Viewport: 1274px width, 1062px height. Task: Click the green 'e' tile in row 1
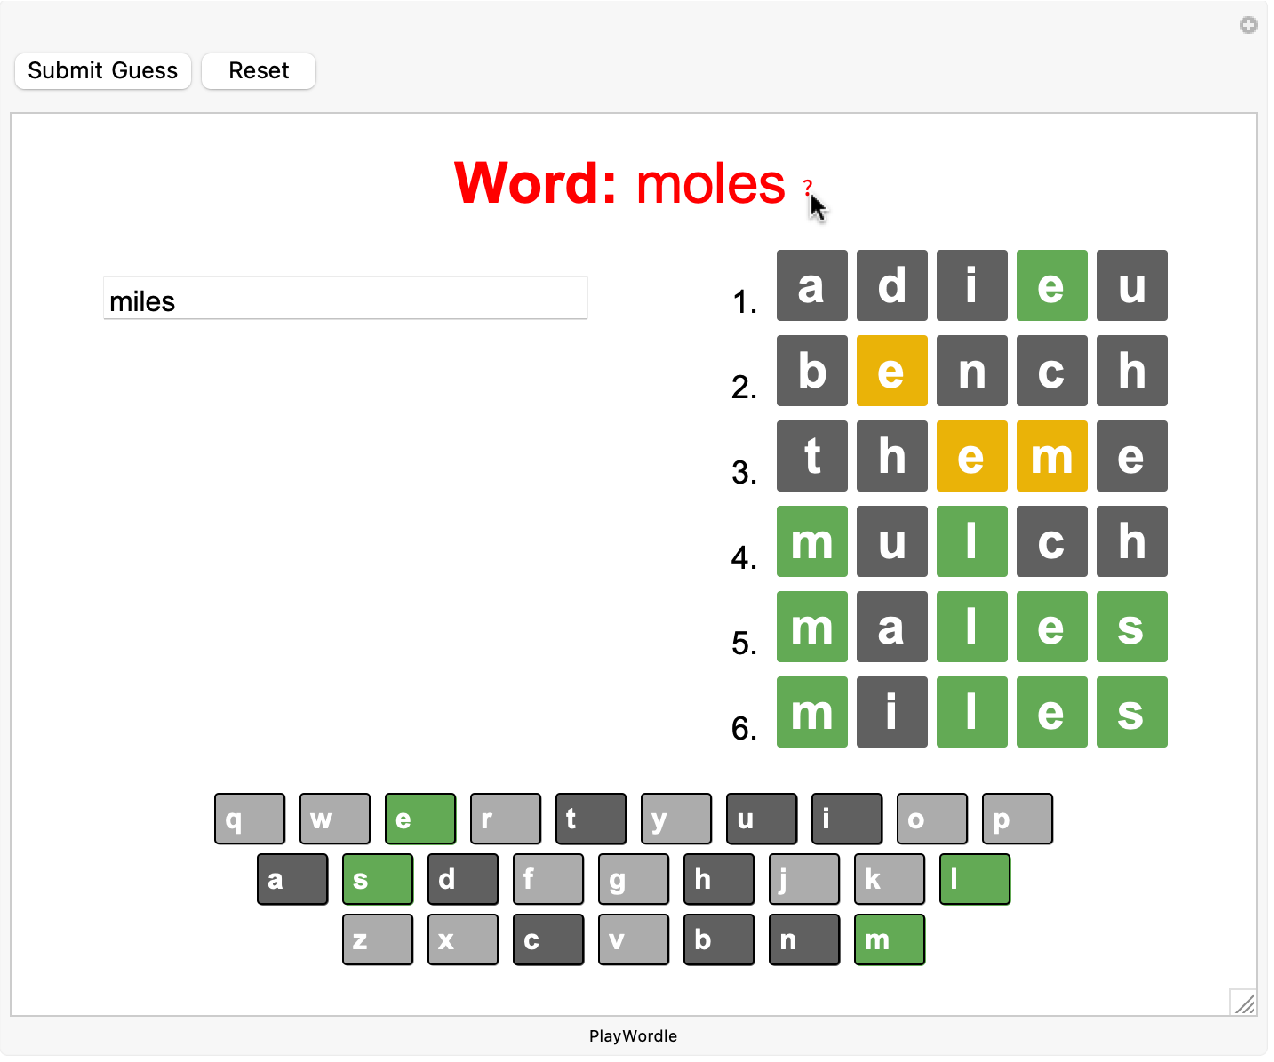[x=1051, y=286]
